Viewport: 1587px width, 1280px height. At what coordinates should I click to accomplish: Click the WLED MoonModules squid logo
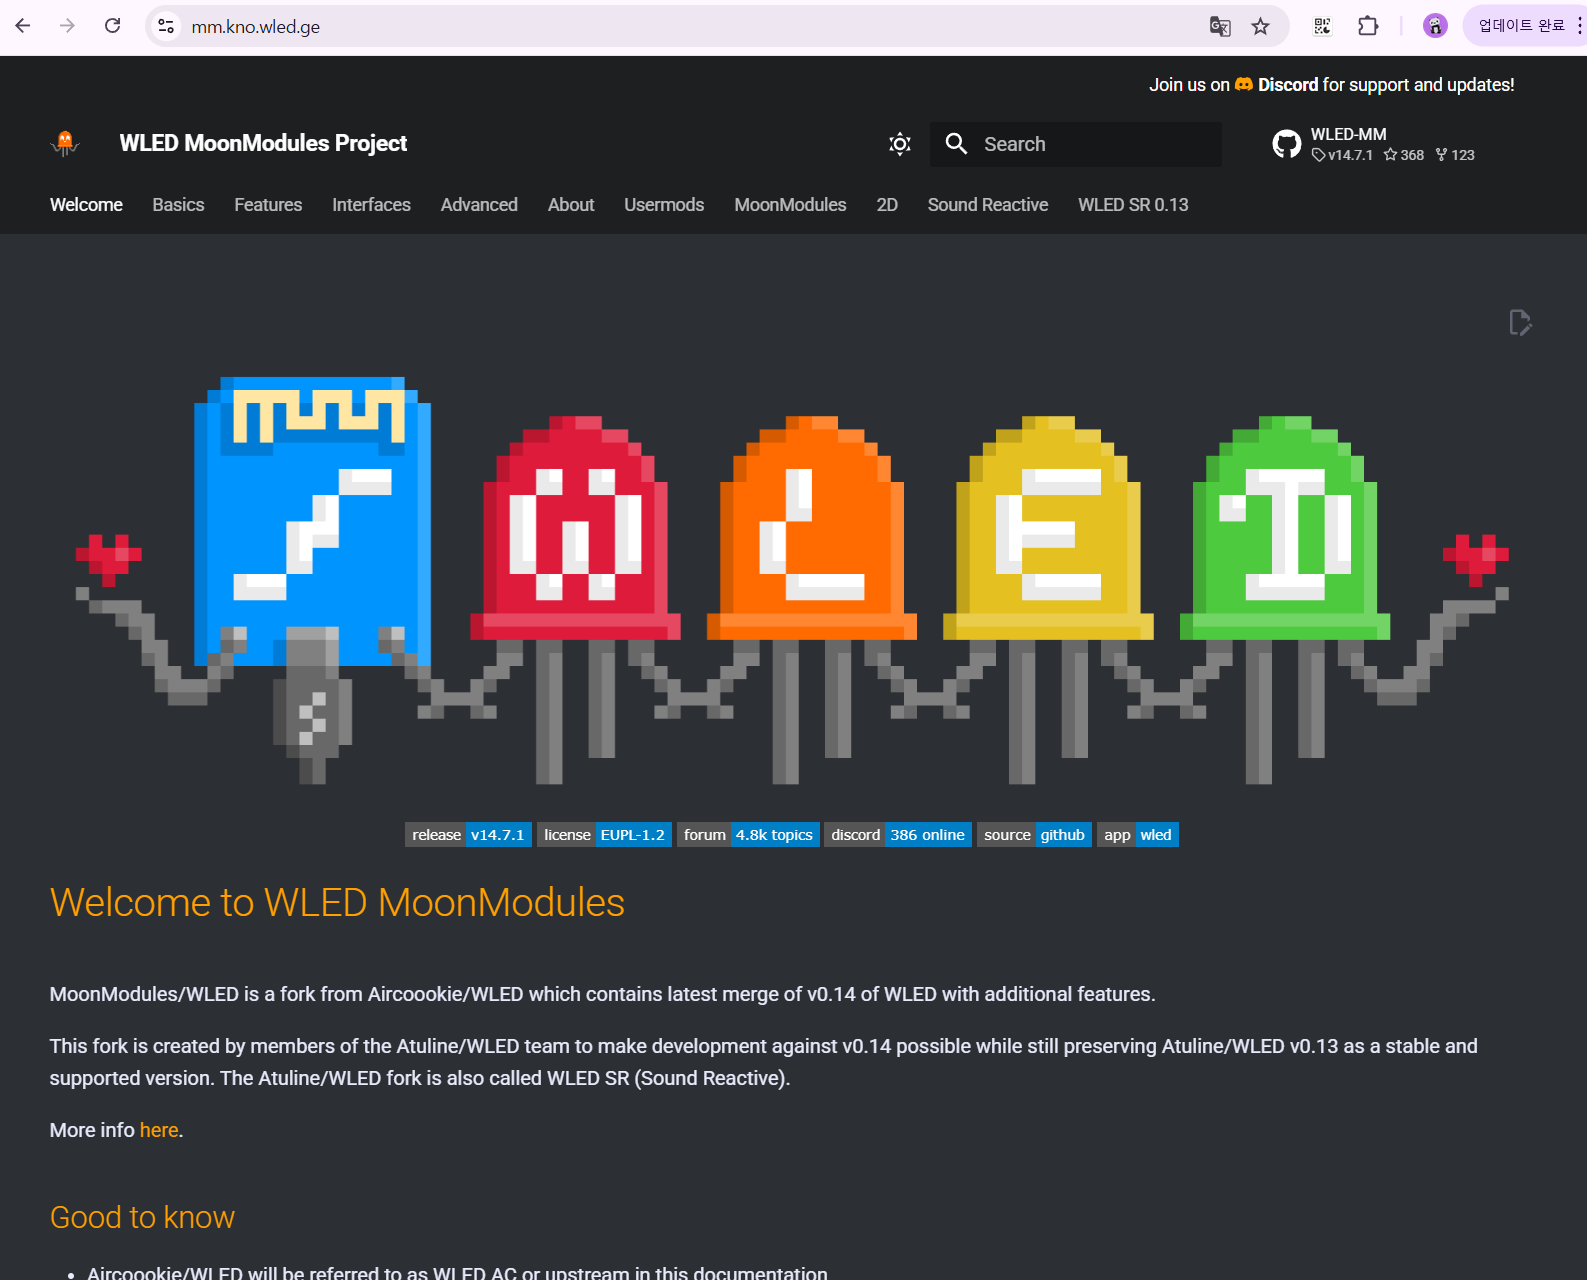[65, 144]
